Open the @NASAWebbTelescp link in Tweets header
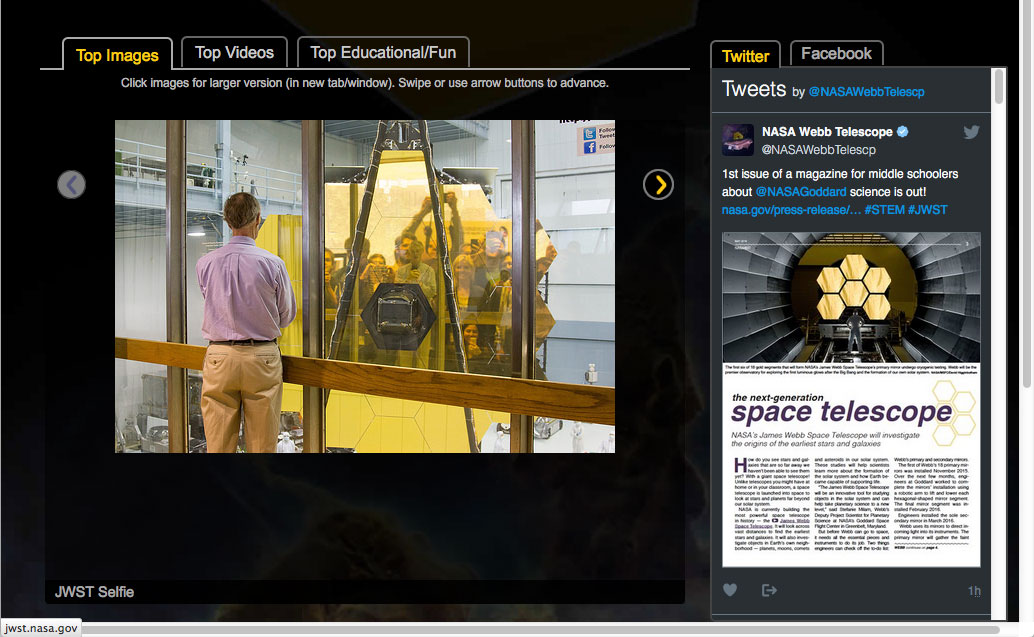 (867, 92)
